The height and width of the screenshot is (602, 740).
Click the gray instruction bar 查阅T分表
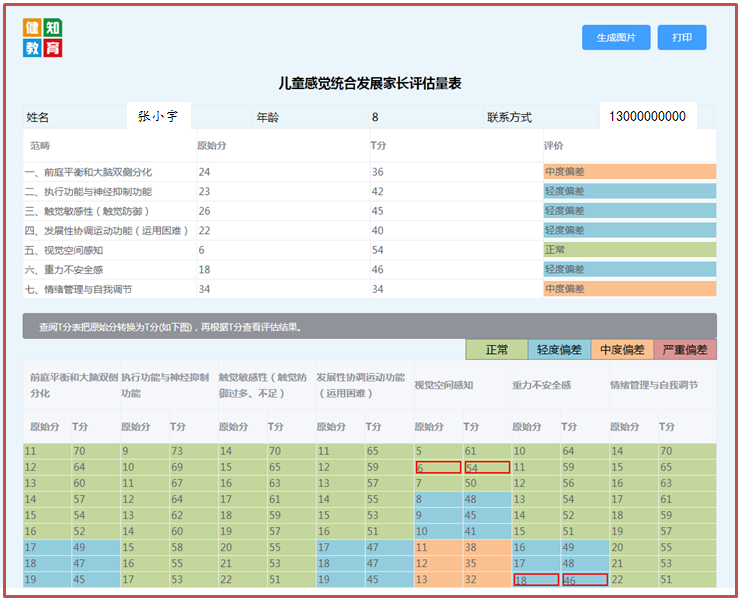370,326
